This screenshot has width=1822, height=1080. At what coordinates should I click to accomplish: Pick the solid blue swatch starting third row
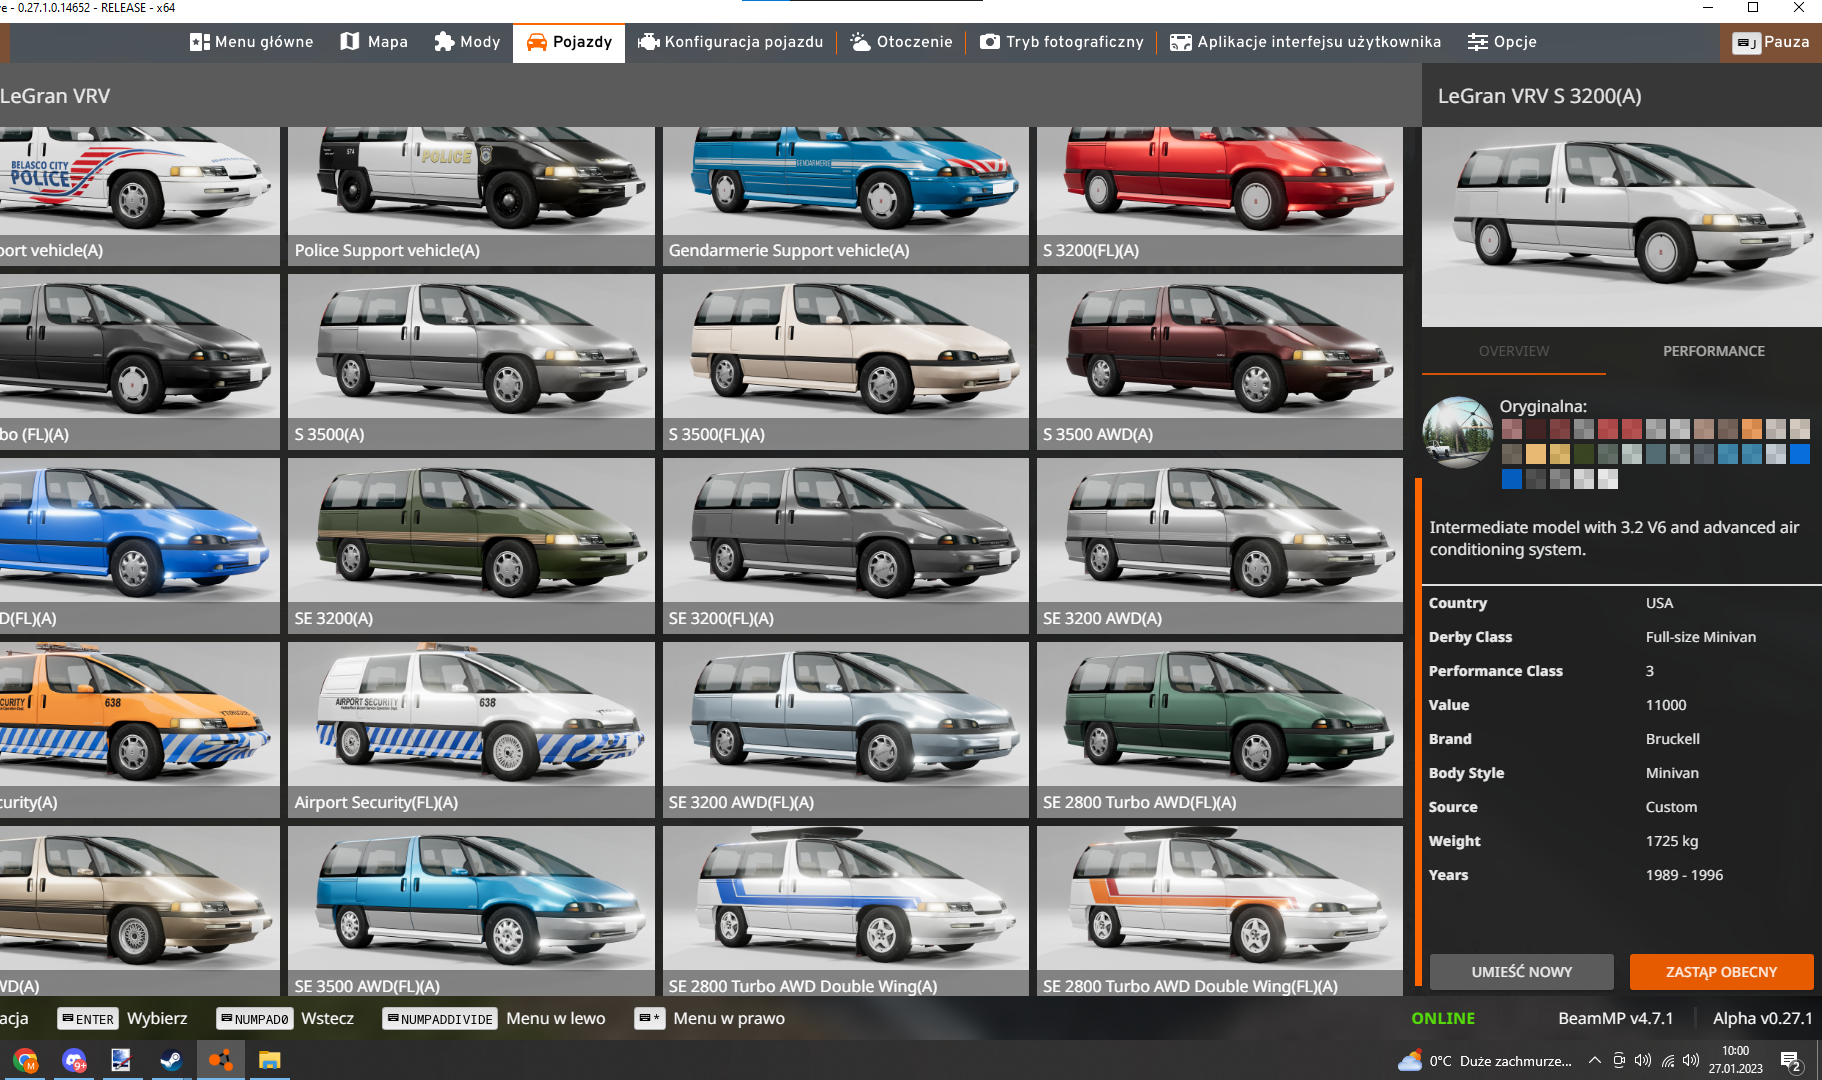[1512, 479]
